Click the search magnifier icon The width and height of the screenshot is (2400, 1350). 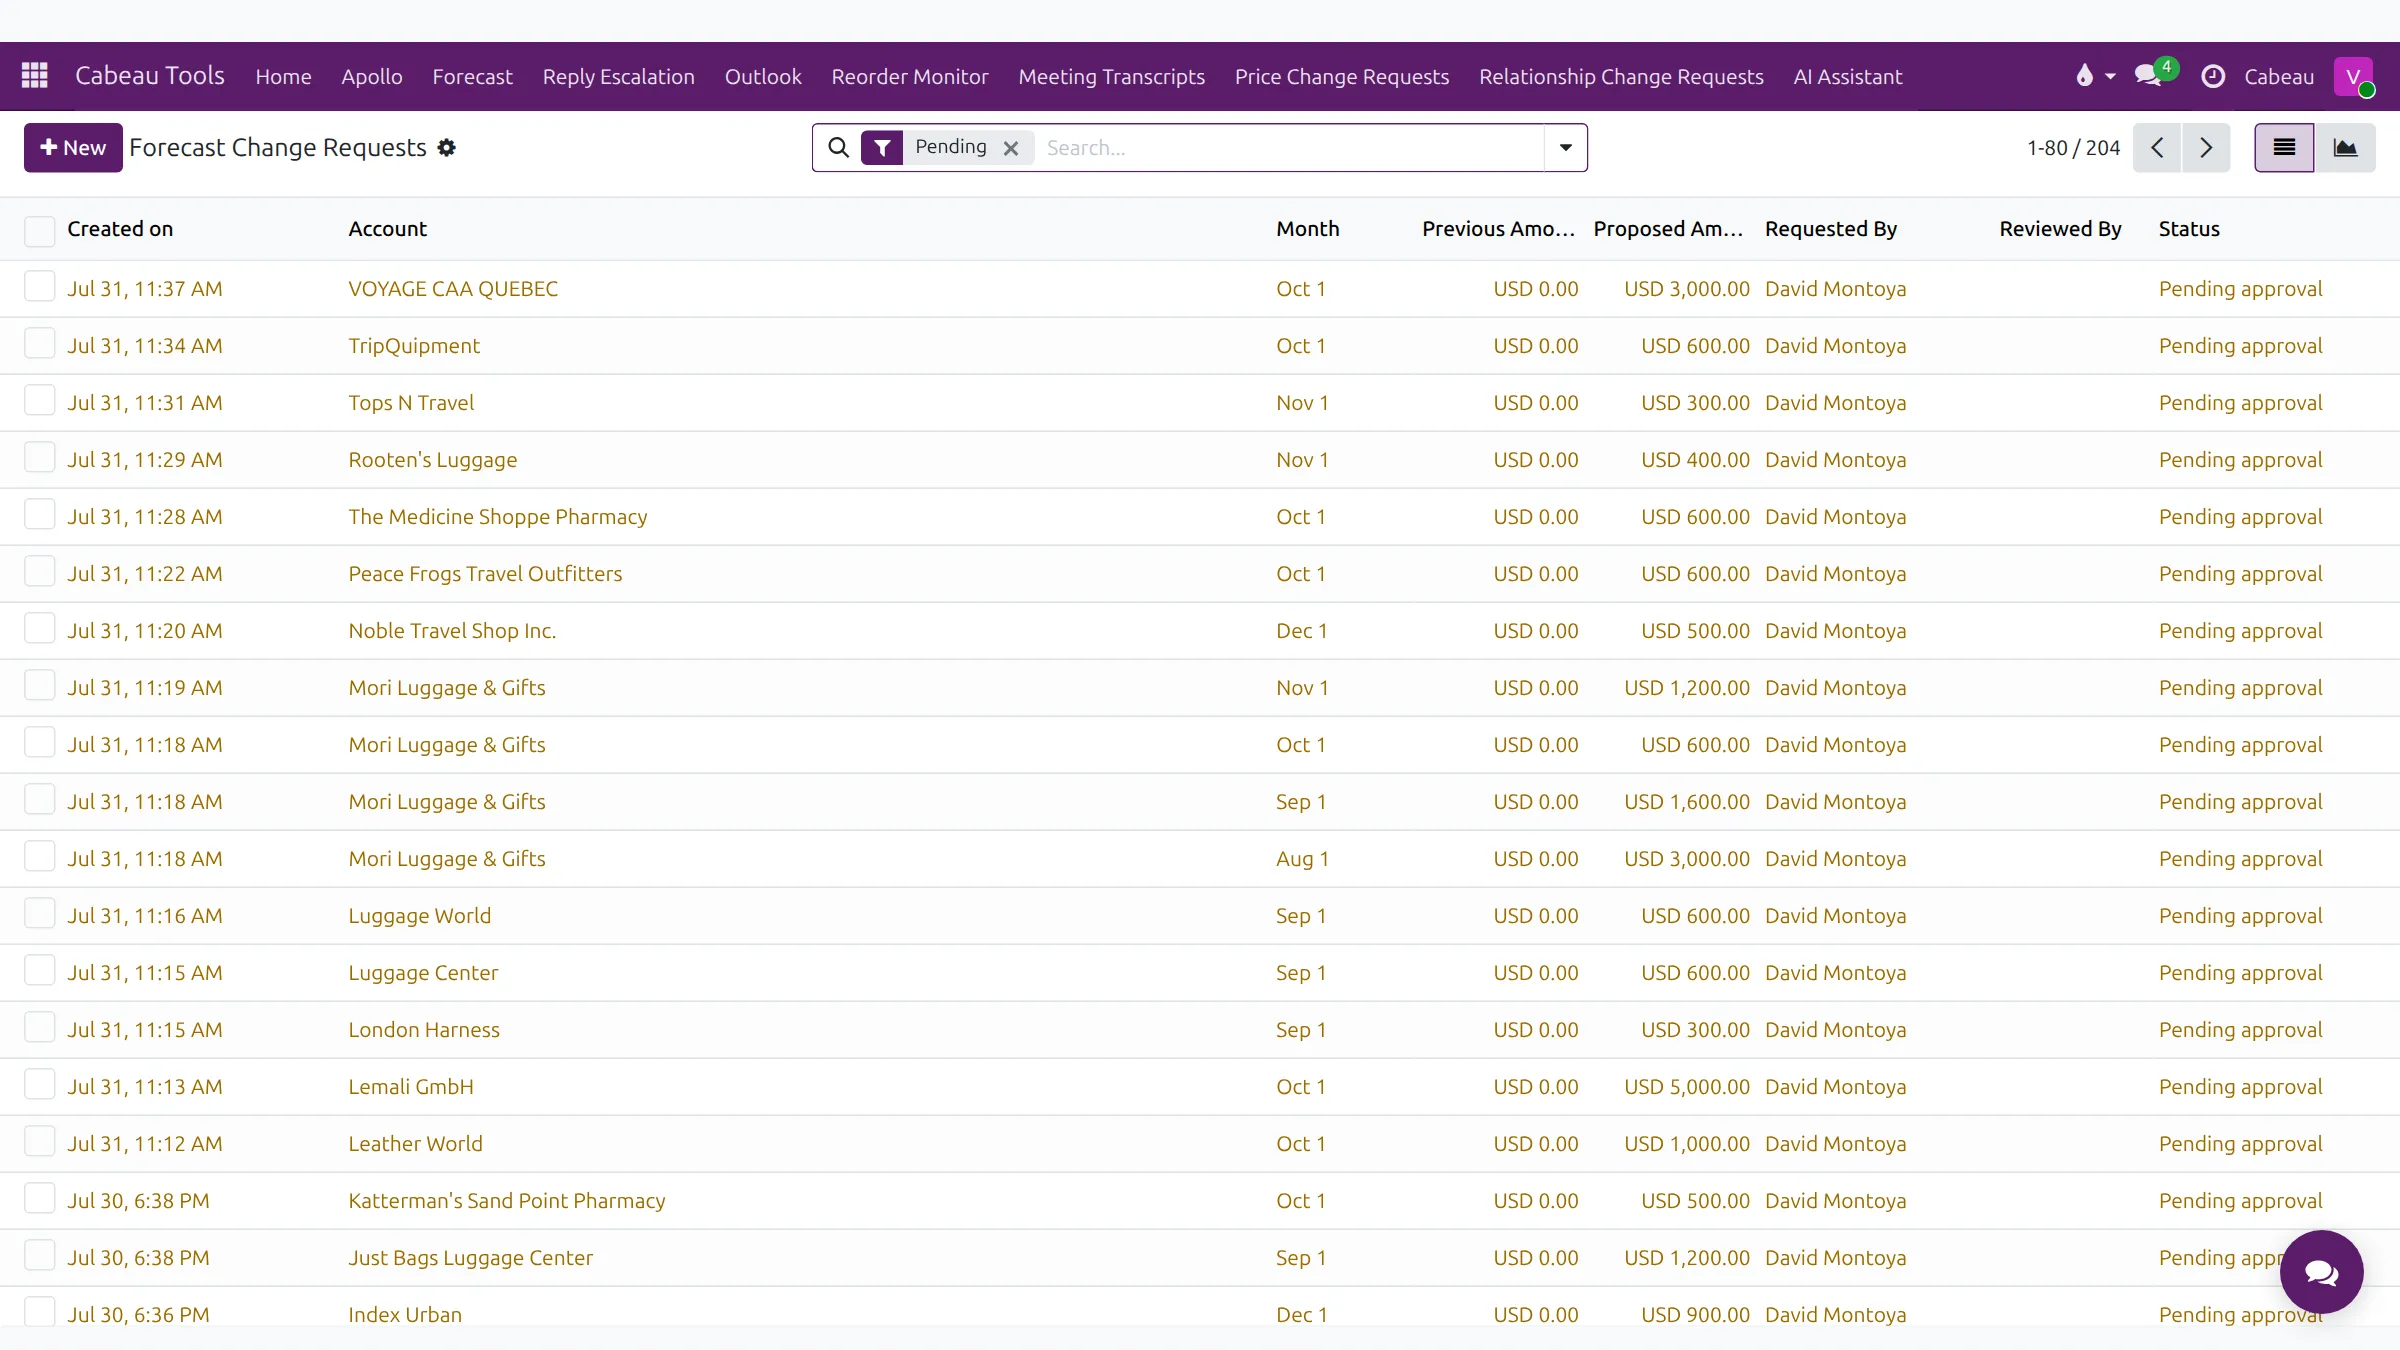click(839, 147)
